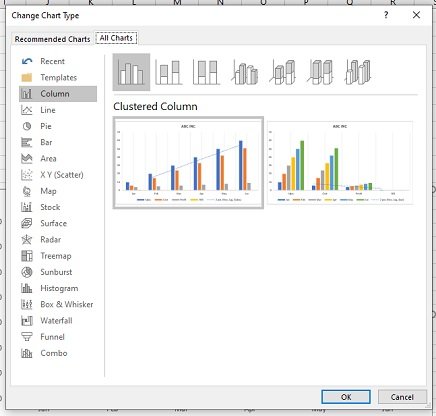
Task: Open the Stock chart category
Action: pyautogui.click(x=58, y=207)
